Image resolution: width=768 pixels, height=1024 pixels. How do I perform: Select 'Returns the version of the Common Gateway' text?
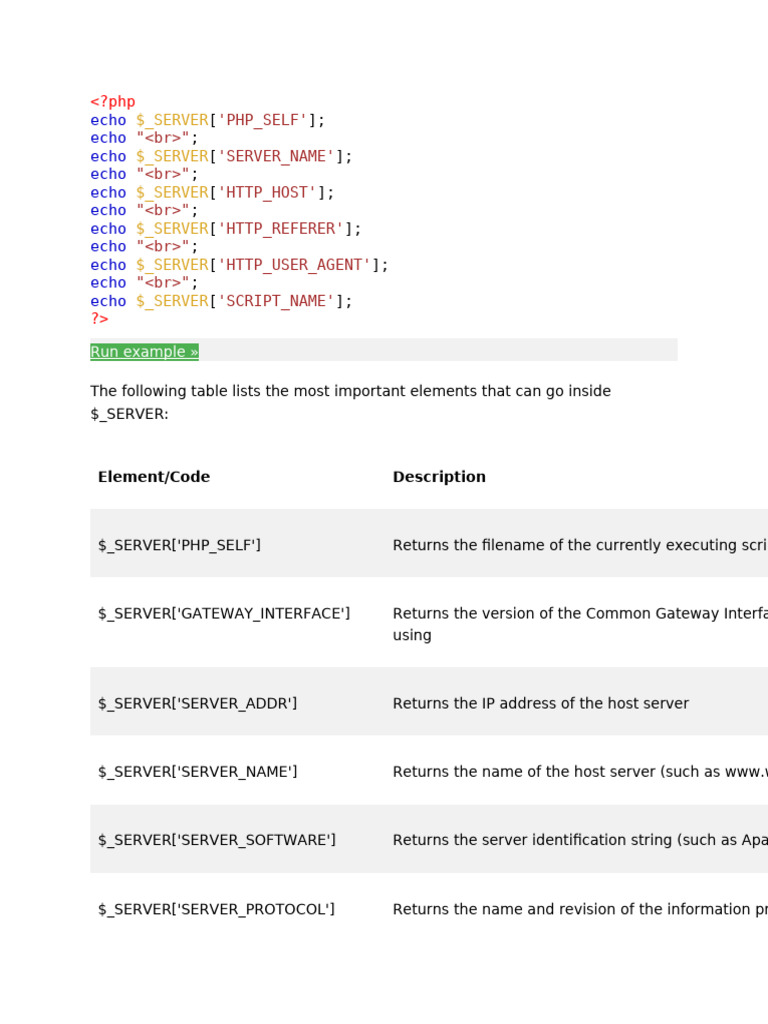coord(580,624)
